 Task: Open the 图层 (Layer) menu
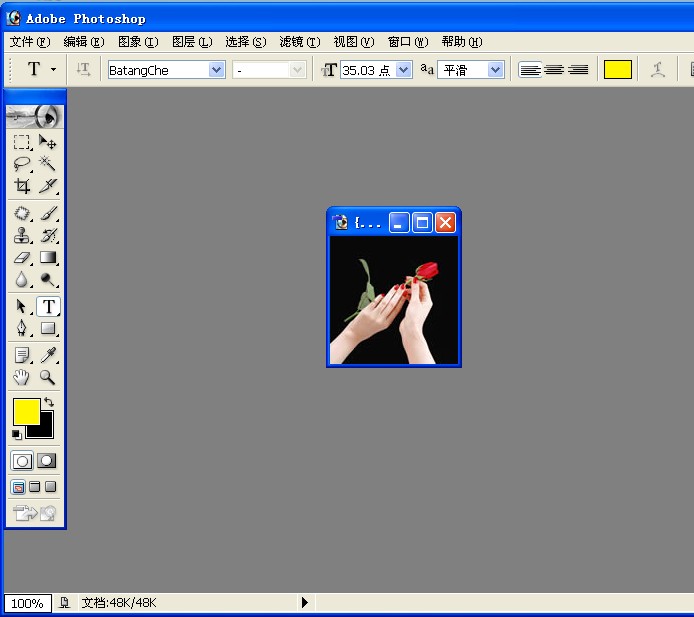coord(191,42)
